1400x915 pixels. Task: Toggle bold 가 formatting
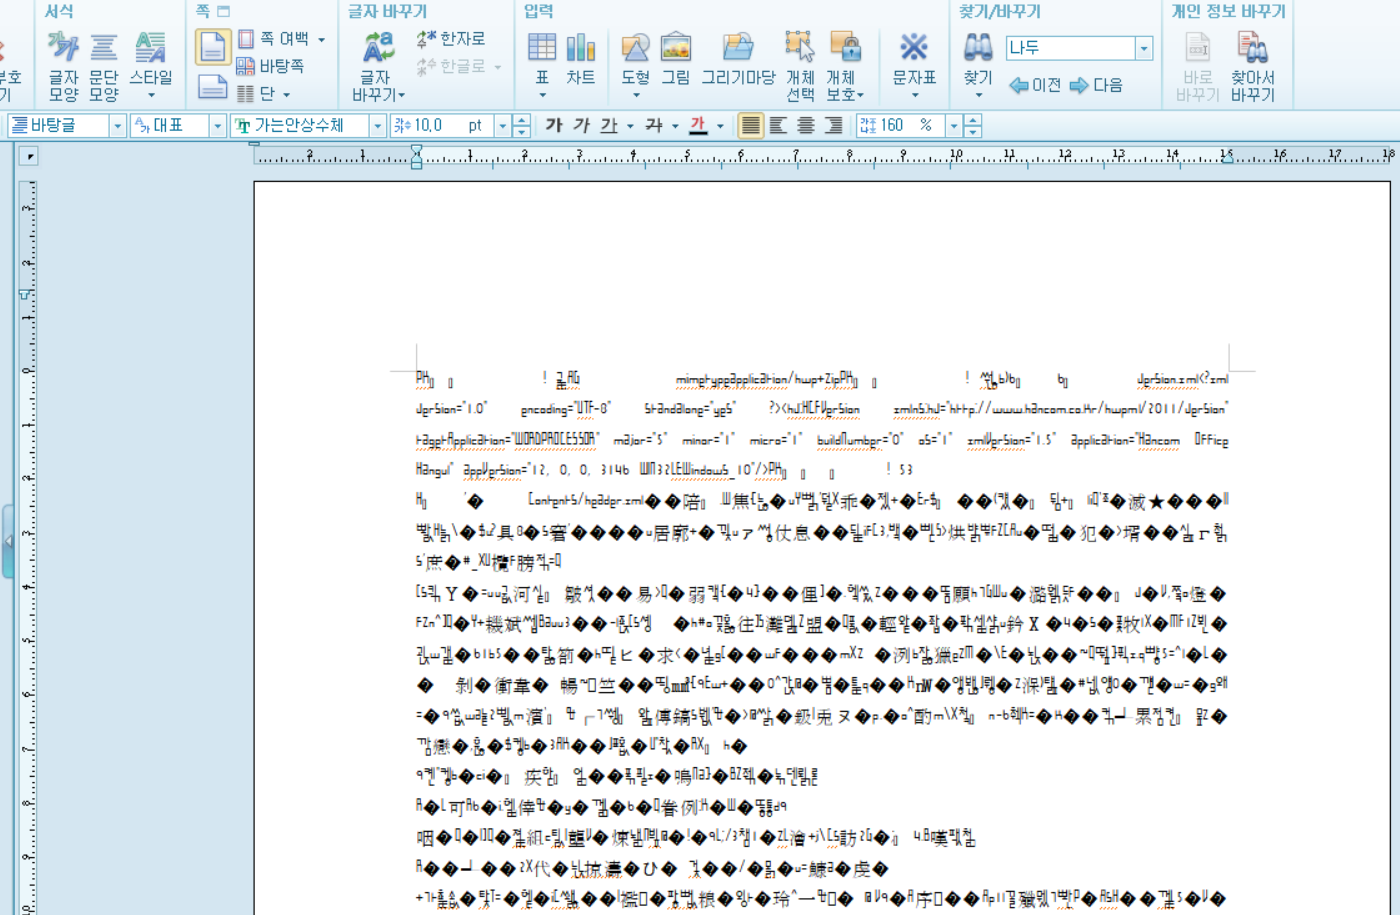[554, 125]
